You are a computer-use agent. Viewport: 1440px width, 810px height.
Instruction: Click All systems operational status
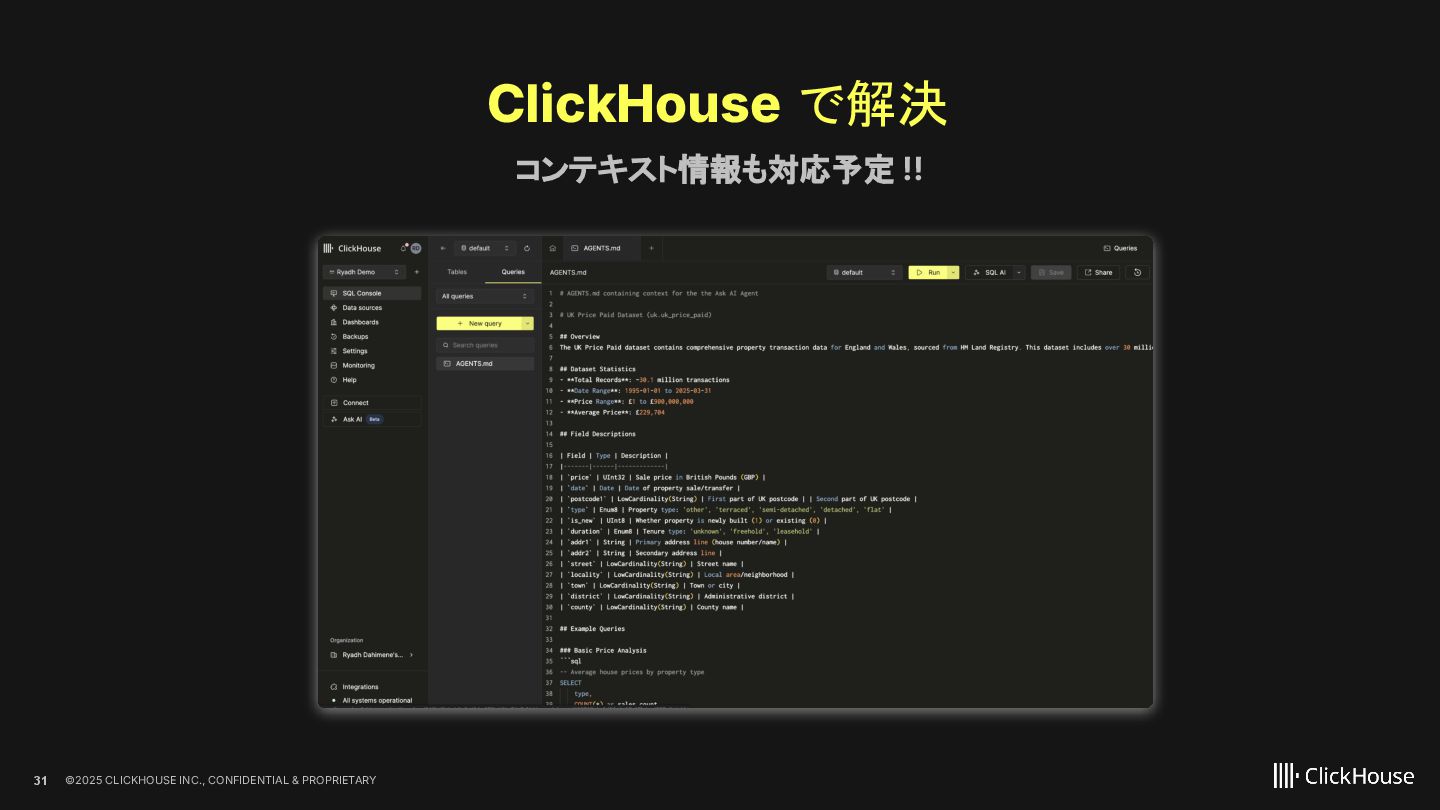tap(372, 701)
